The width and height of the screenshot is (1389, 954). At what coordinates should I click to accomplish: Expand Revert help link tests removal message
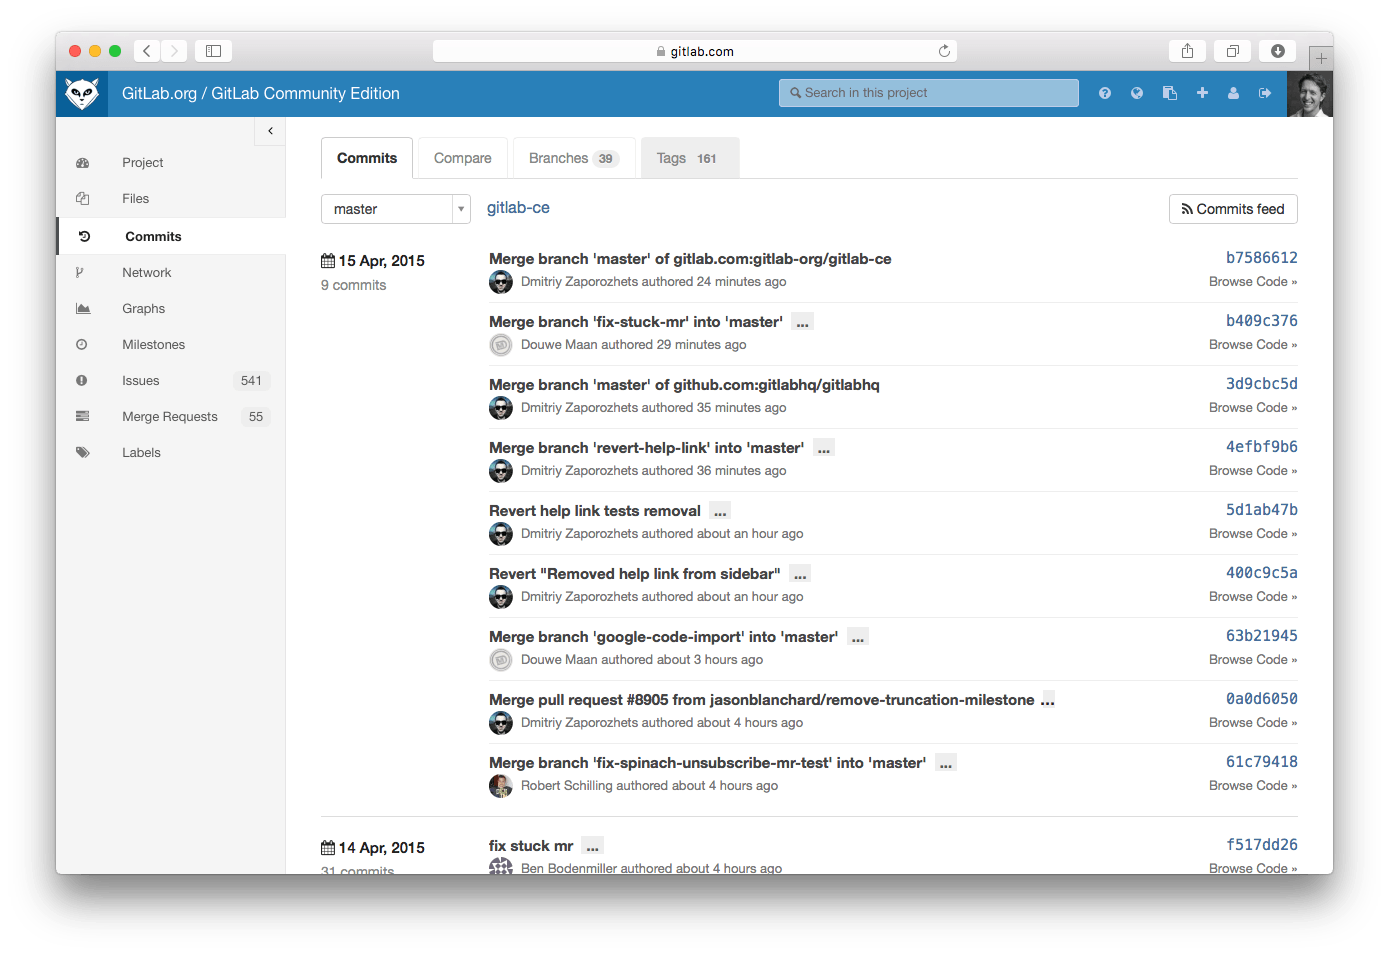coord(720,511)
